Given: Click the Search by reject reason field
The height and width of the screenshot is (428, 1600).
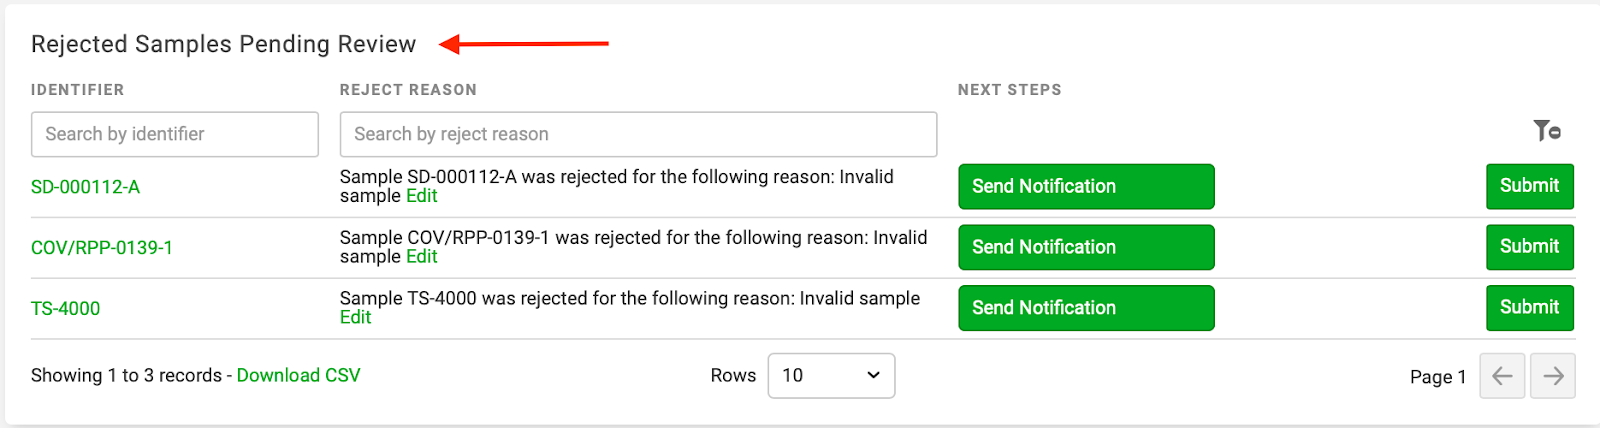Looking at the screenshot, I should pos(638,134).
